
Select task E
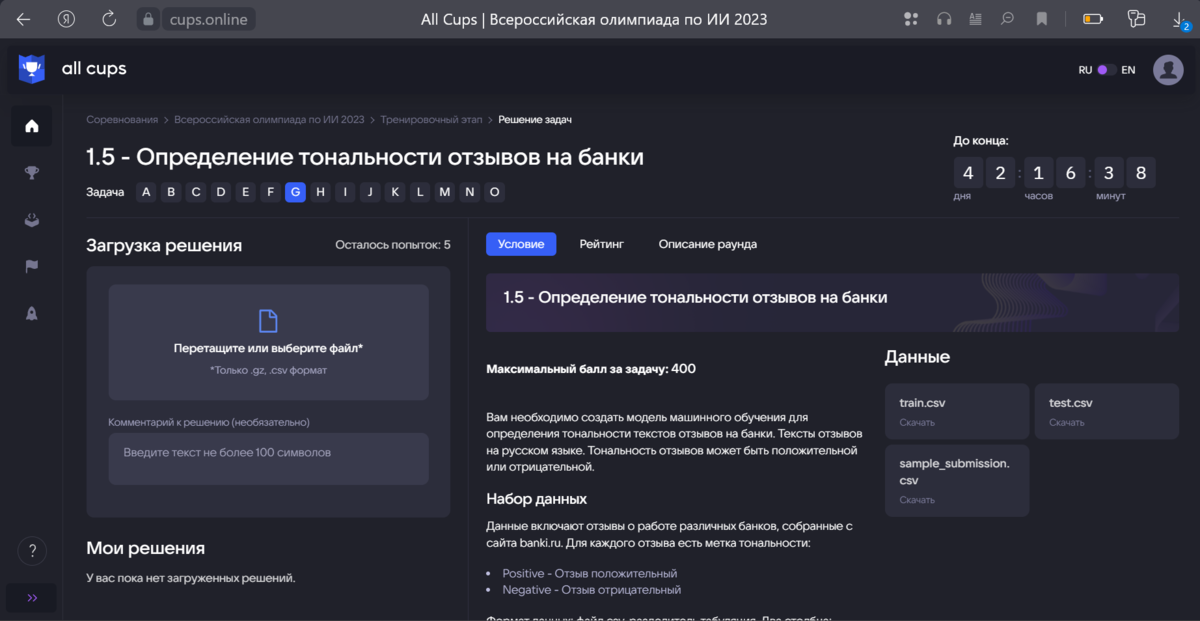pyautogui.click(x=246, y=192)
